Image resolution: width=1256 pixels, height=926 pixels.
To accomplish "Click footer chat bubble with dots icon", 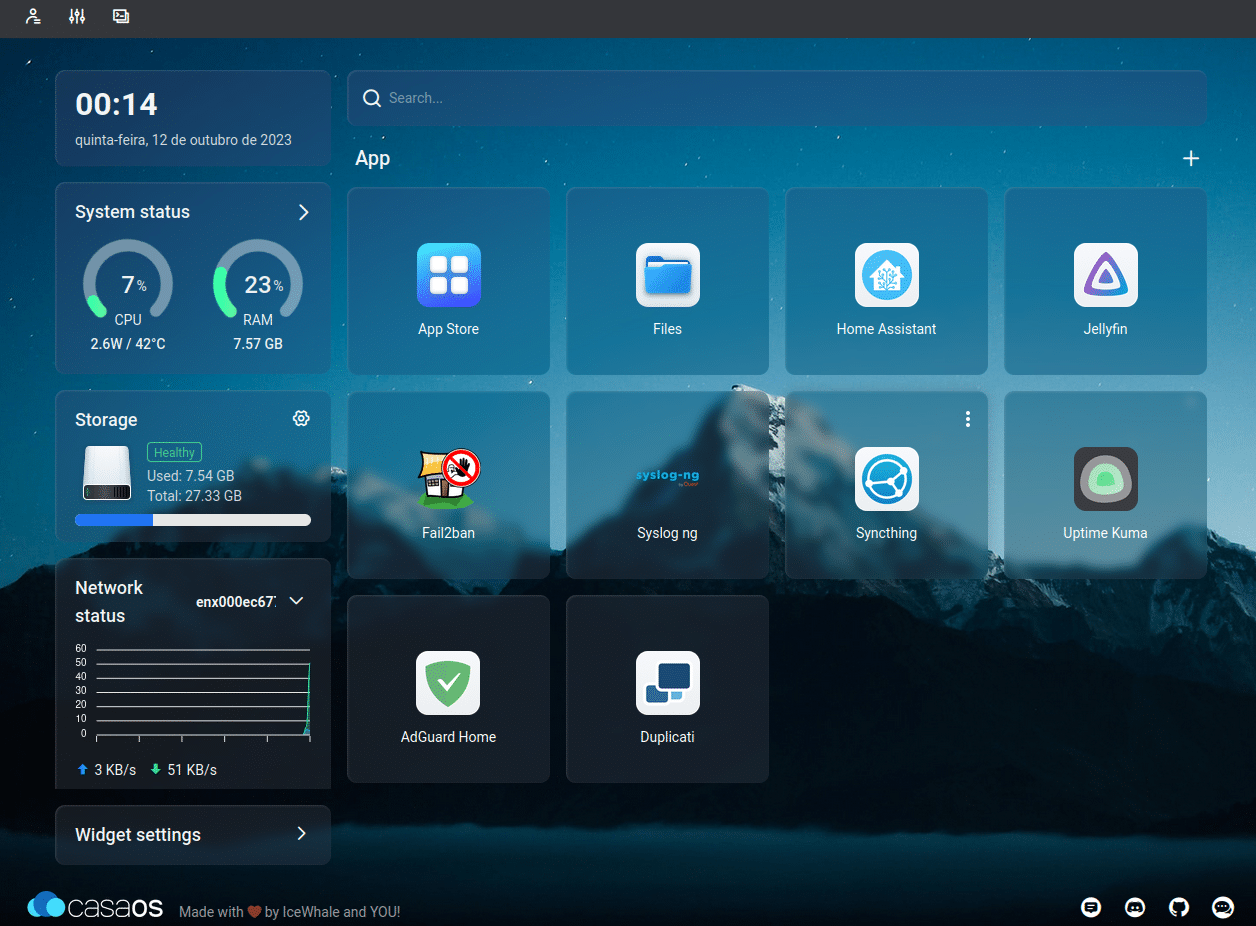I will point(1223,907).
